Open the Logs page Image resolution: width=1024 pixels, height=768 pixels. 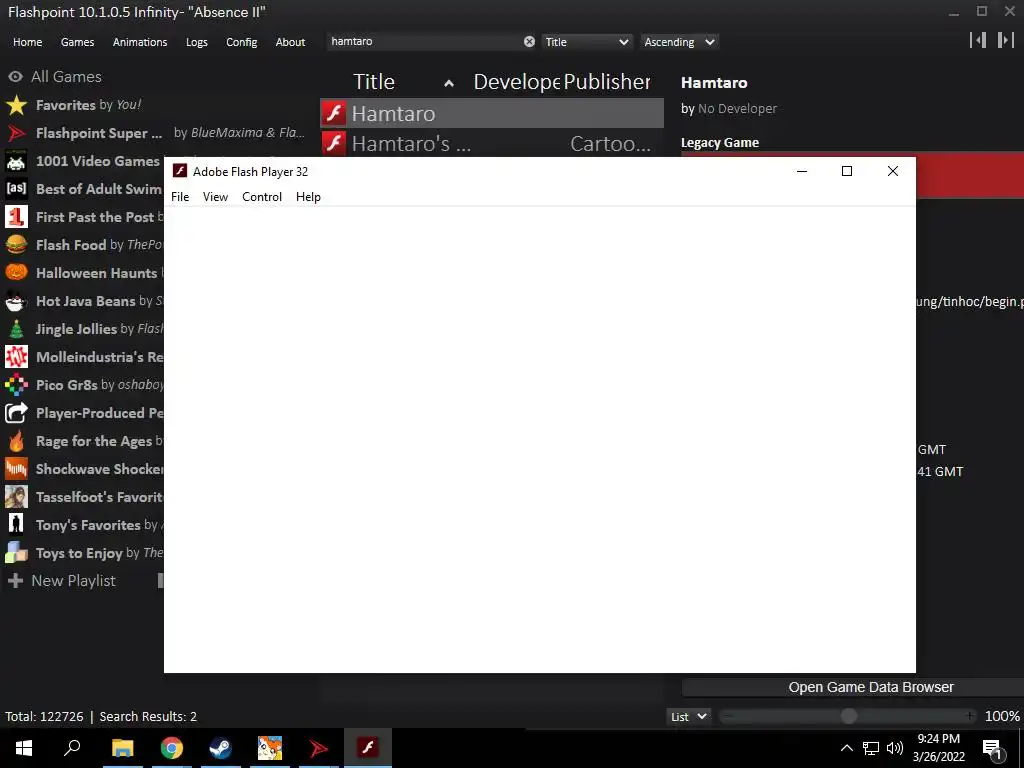pos(197,42)
